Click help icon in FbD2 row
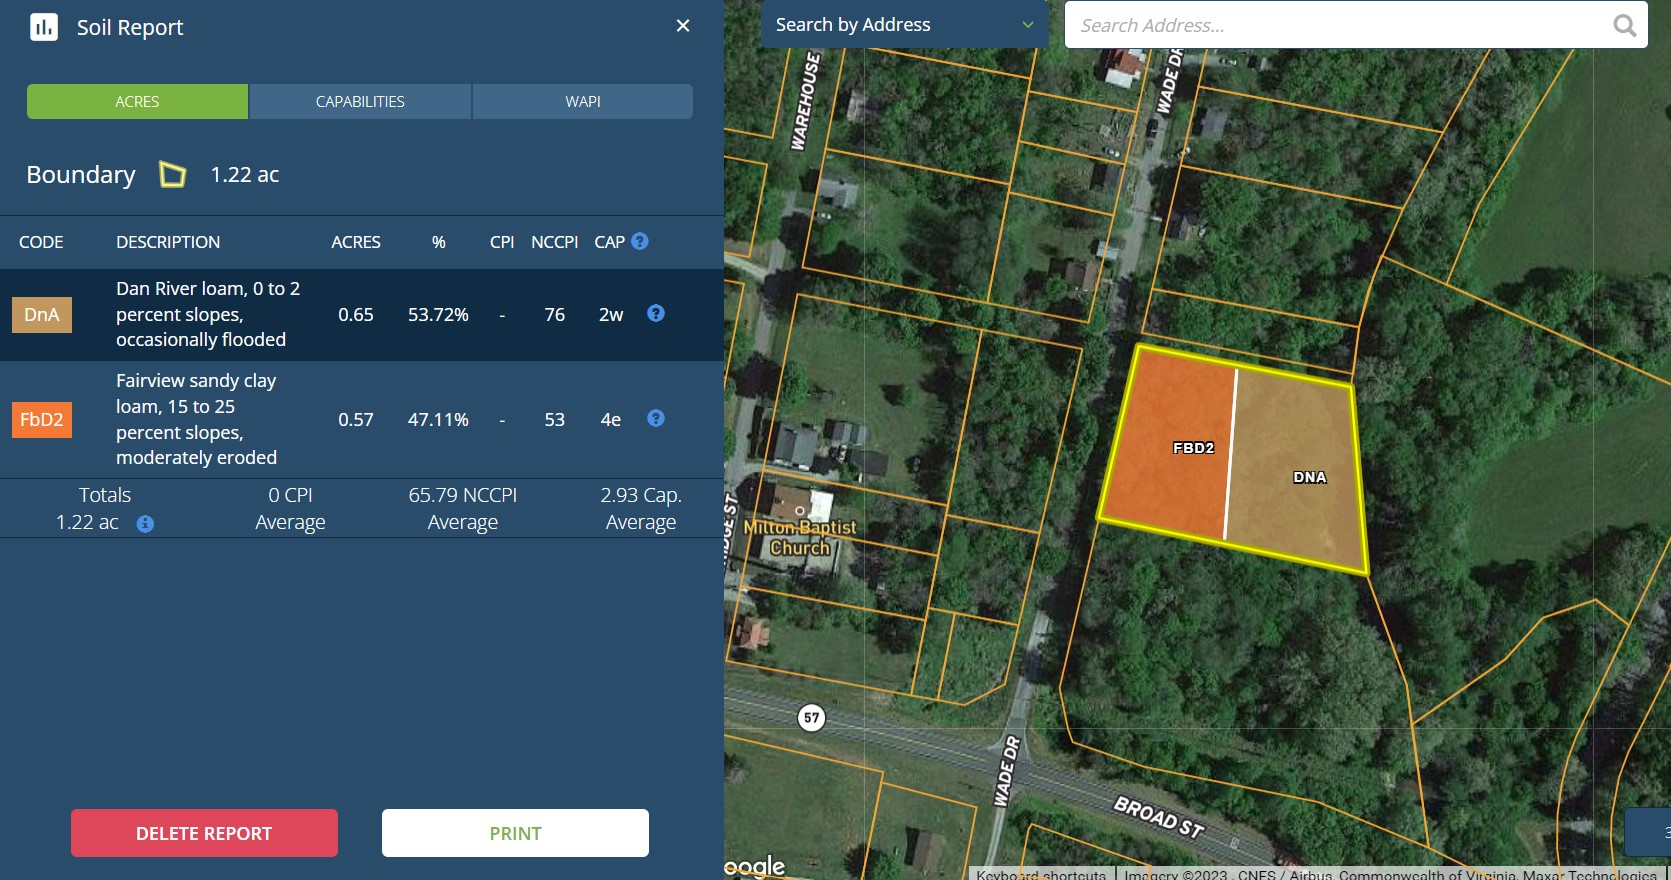 656,419
